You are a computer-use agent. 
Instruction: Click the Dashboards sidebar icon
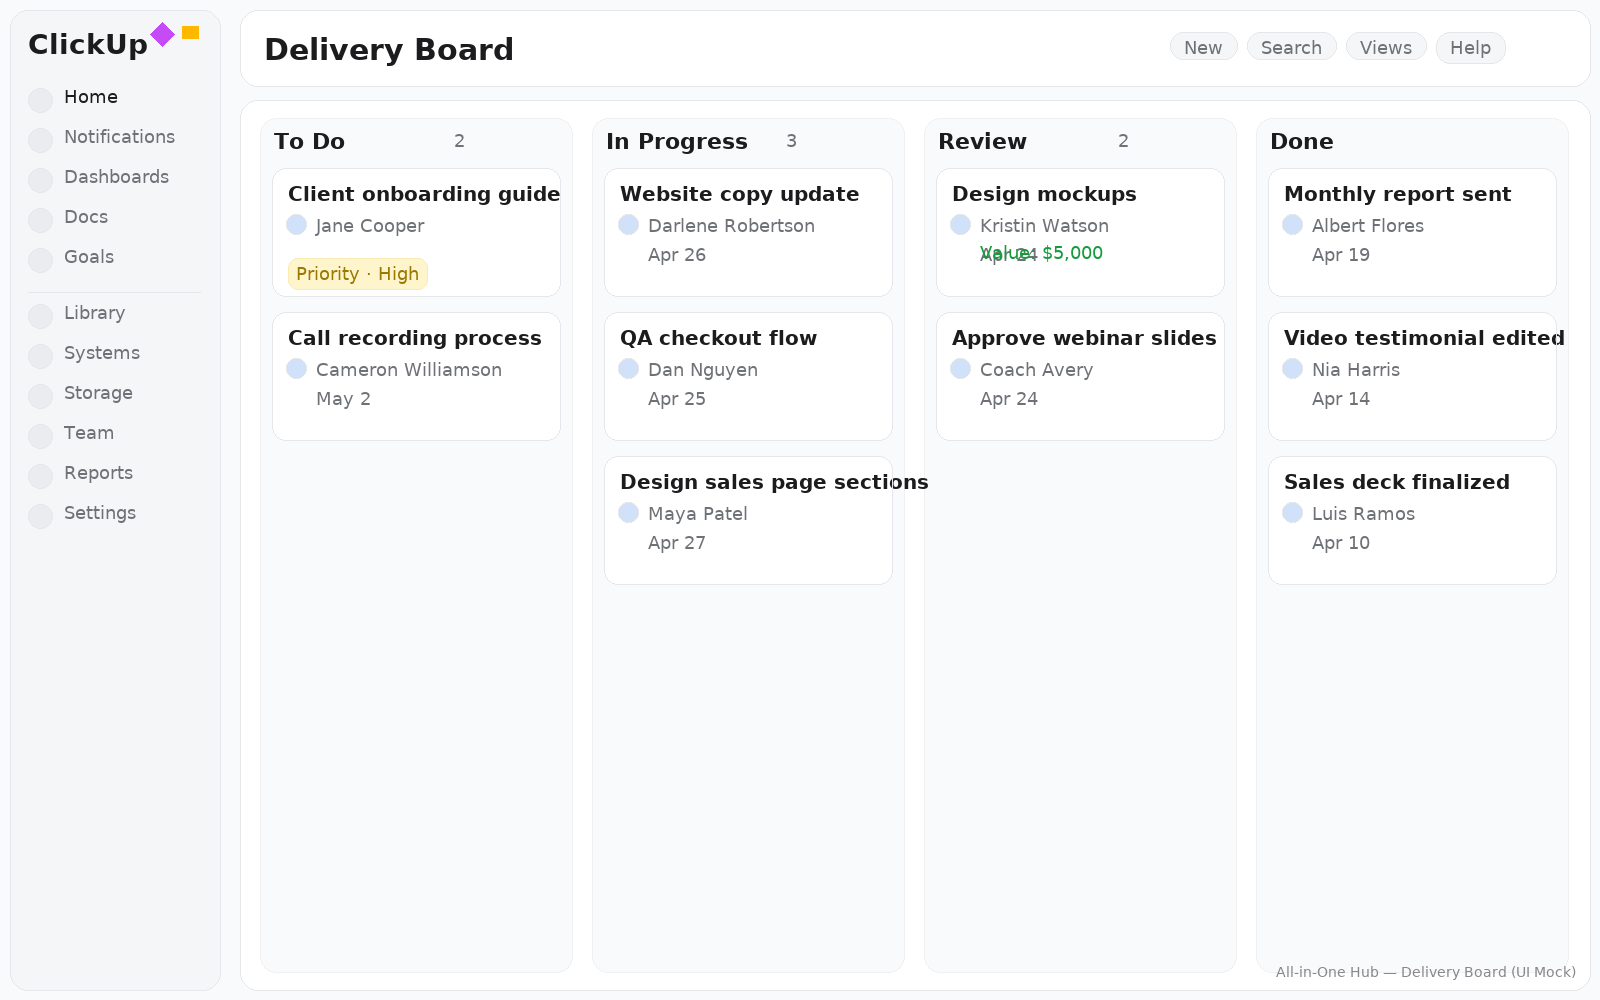tap(41, 180)
